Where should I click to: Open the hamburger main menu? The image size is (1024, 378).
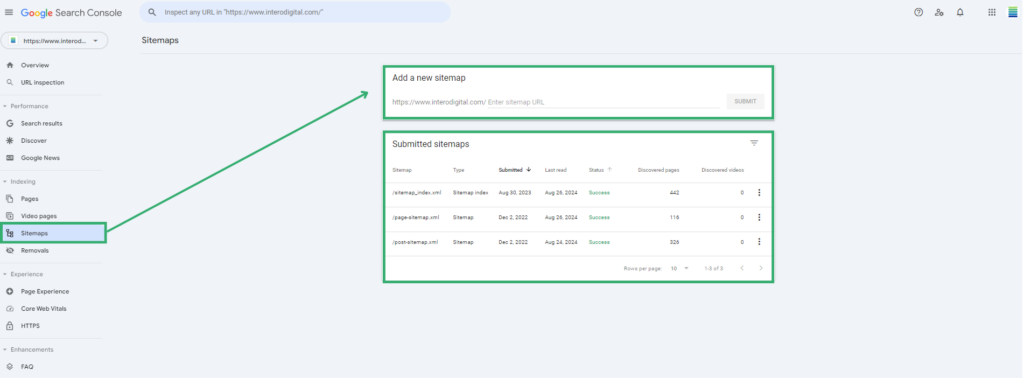pyautogui.click(x=8, y=12)
